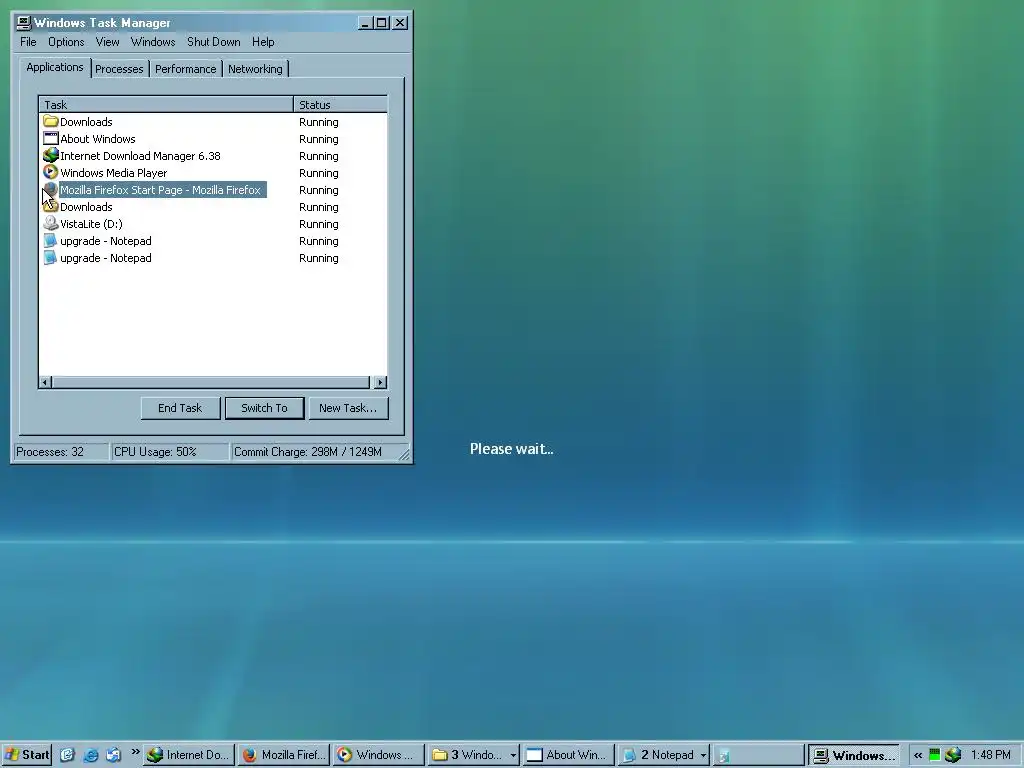
Task: Click the horizontal scrollbar track of the task list
Action: tap(211, 382)
